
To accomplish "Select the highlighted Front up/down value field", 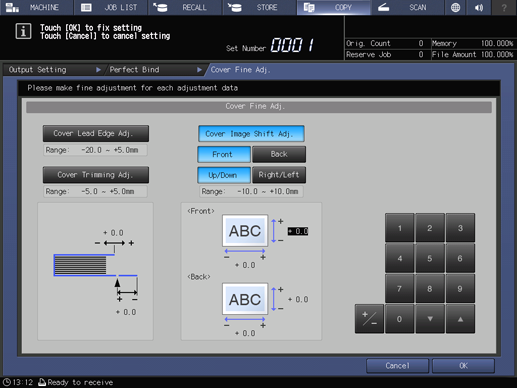I will point(298,231).
